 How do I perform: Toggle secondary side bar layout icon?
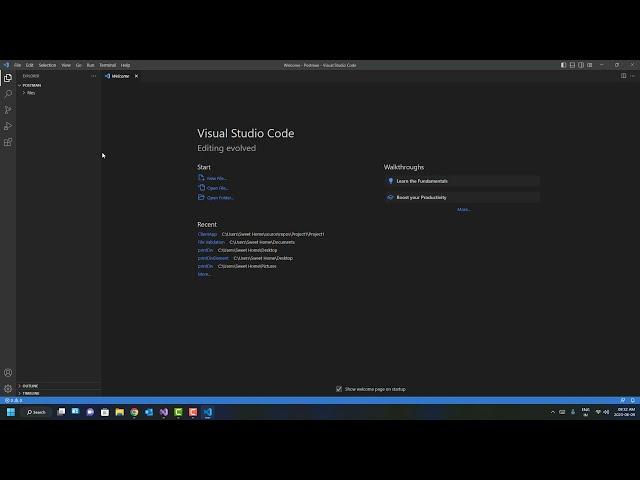(x=581, y=65)
